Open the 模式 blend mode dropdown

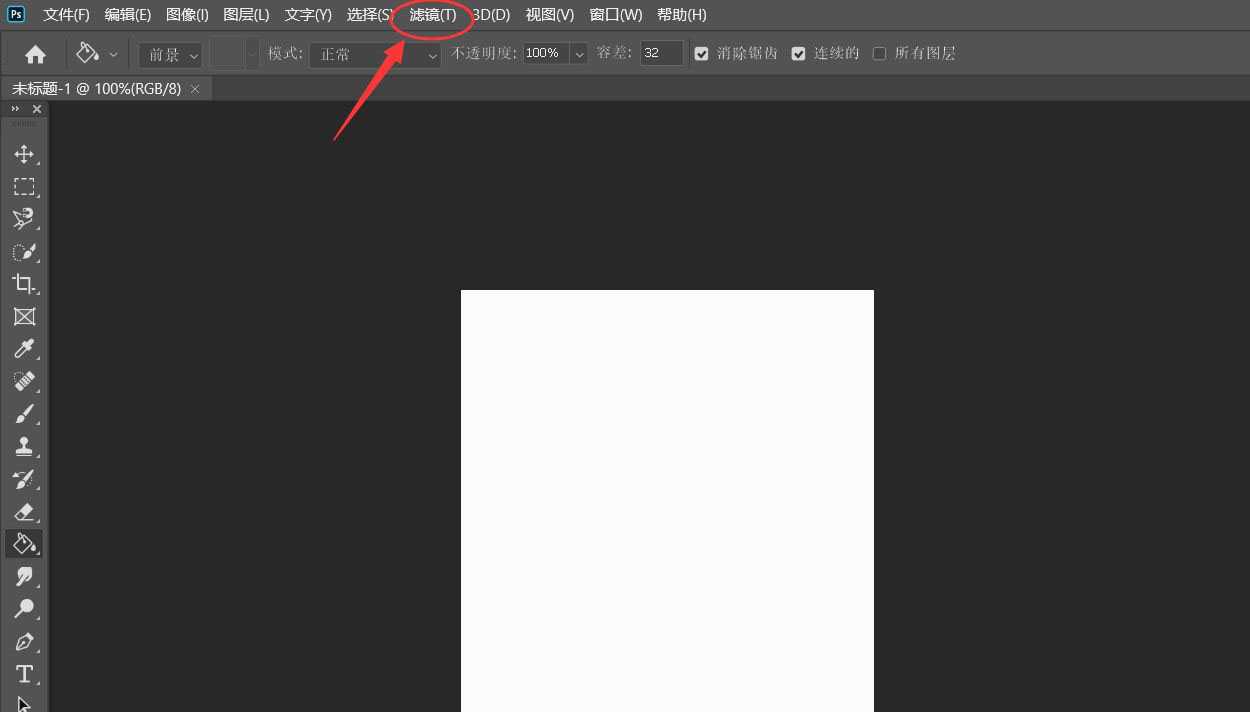[375, 53]
